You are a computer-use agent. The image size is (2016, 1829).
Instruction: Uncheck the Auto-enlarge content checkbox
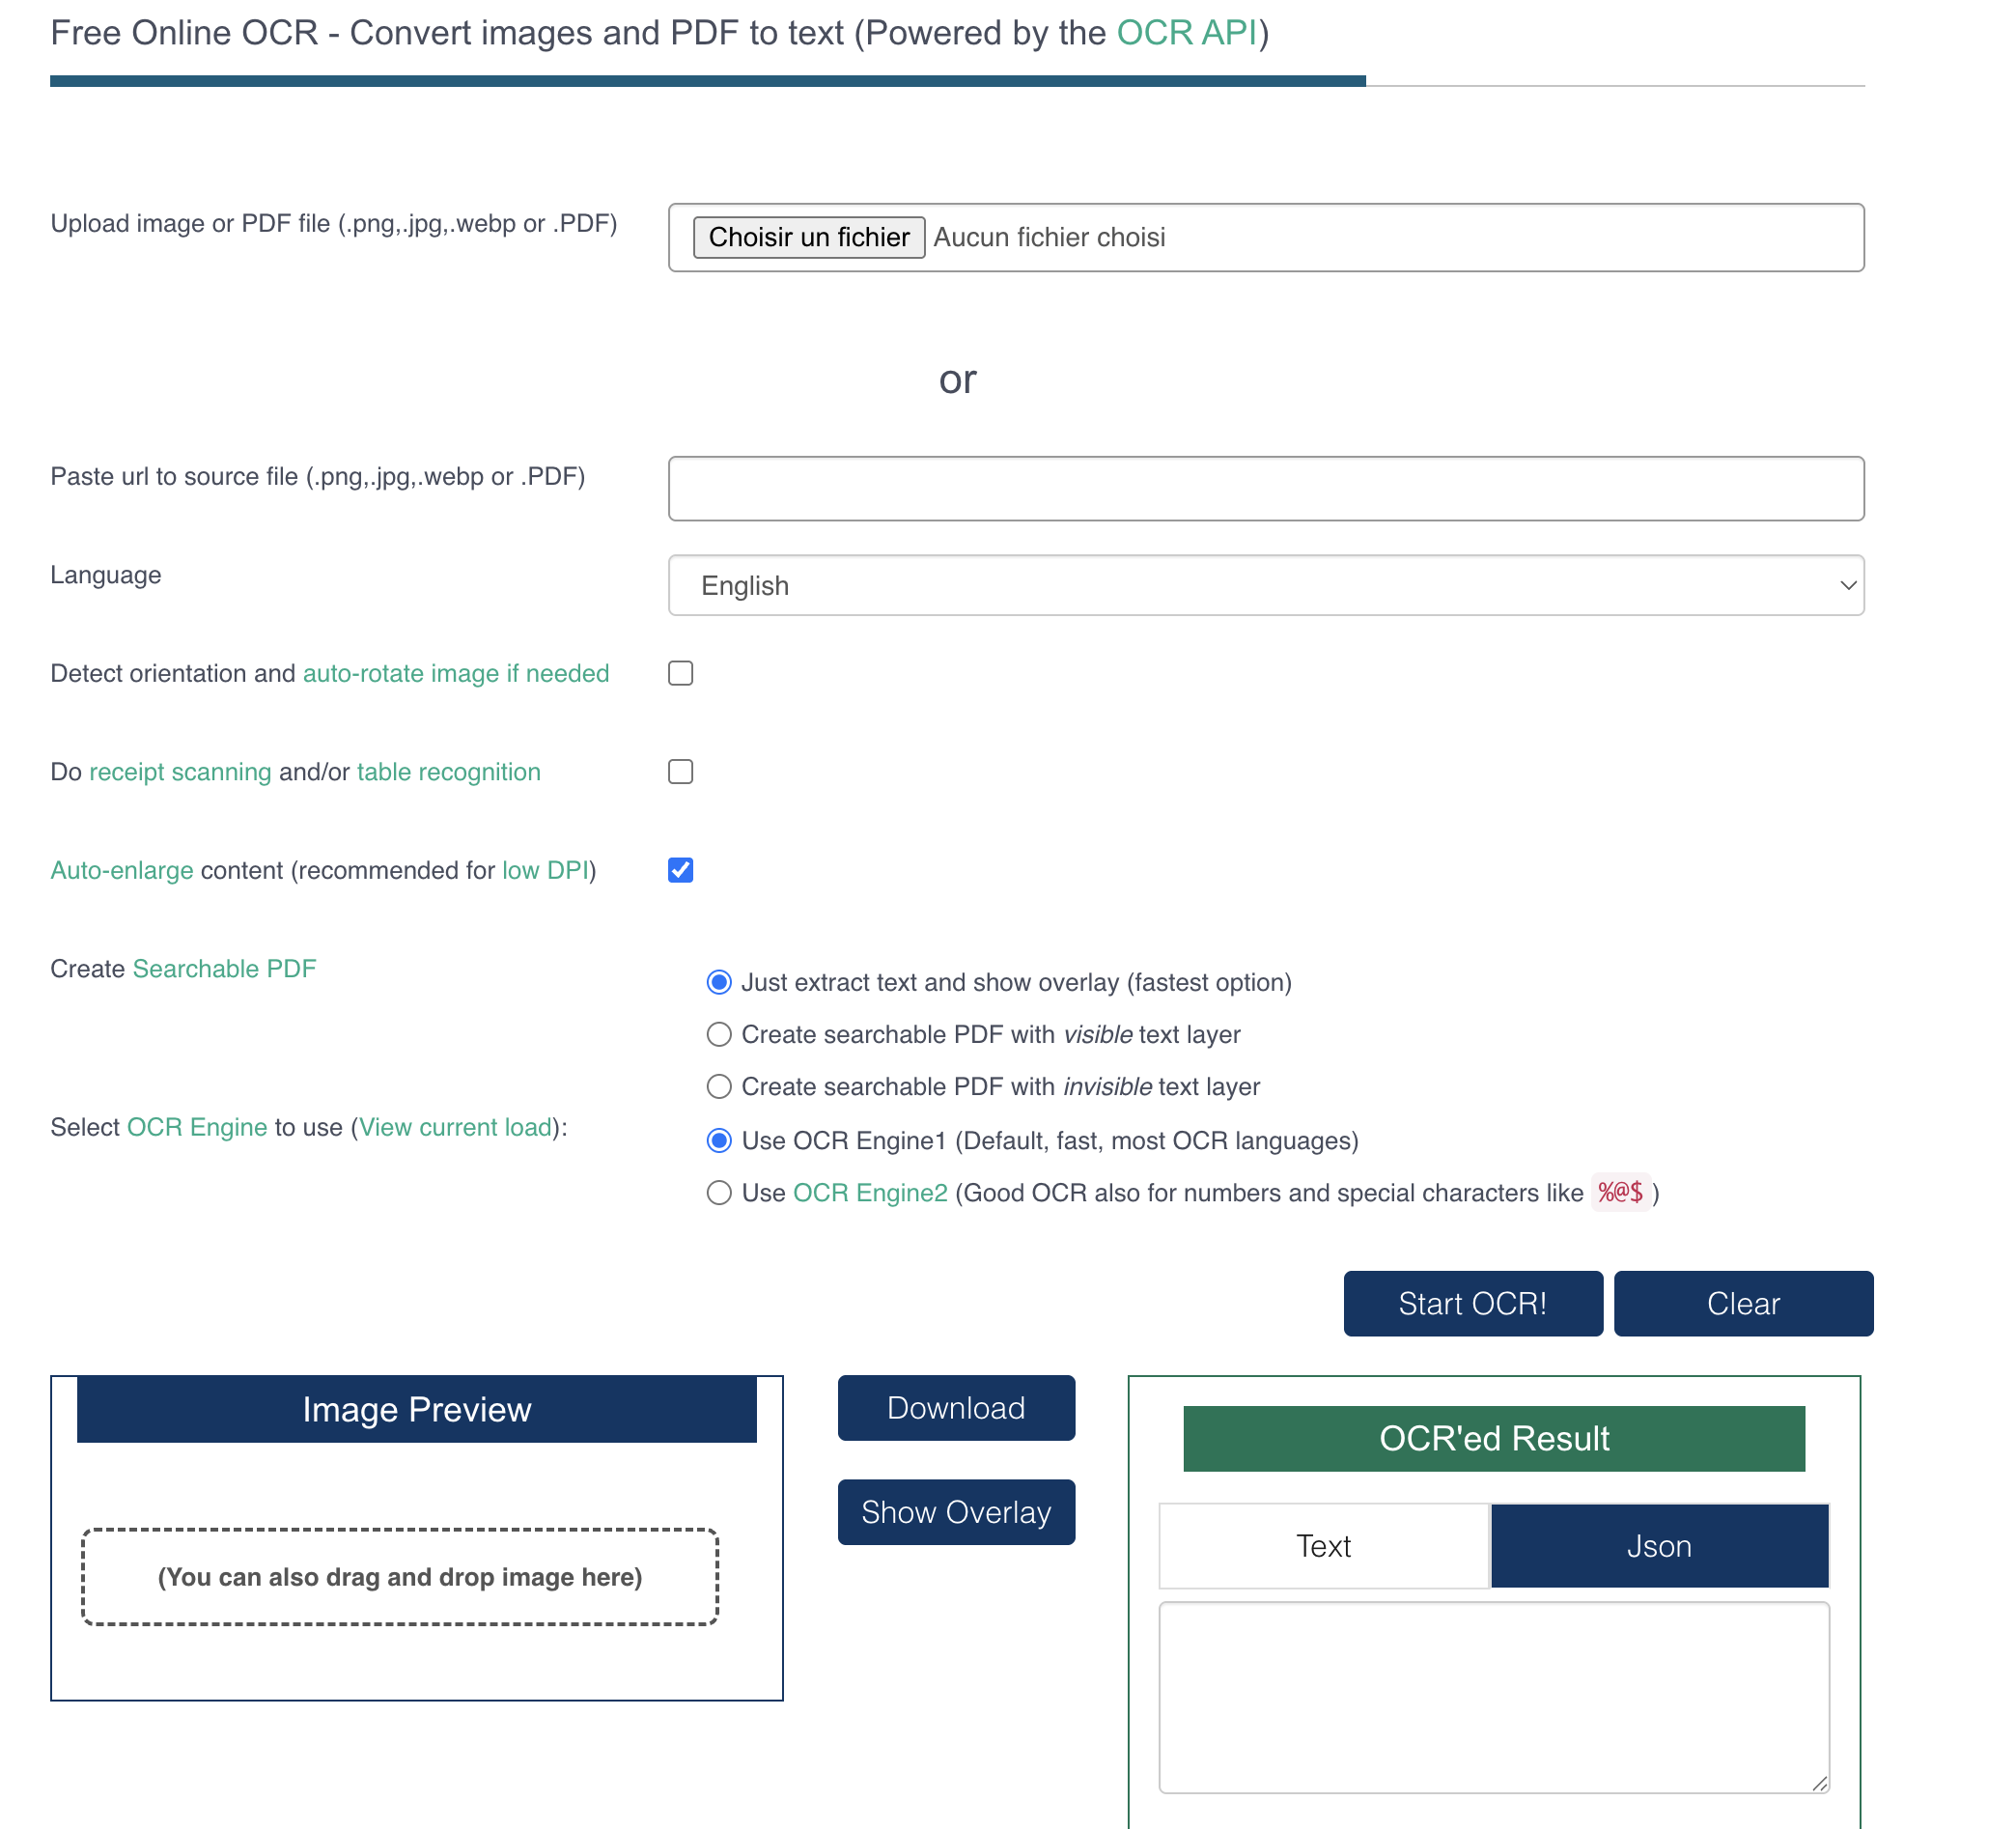point(680,870)
